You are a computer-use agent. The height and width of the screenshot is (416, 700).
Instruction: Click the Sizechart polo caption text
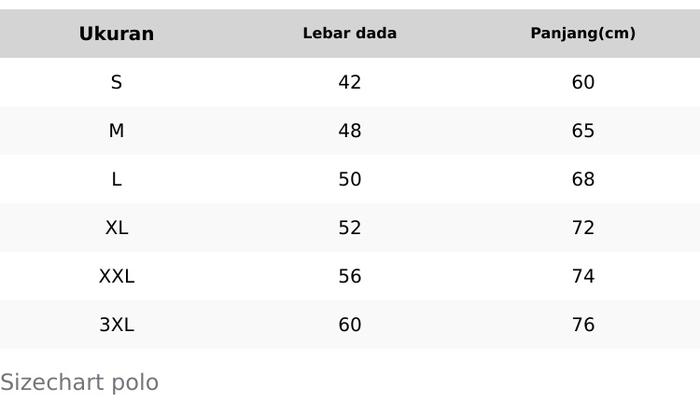point(79,383)
